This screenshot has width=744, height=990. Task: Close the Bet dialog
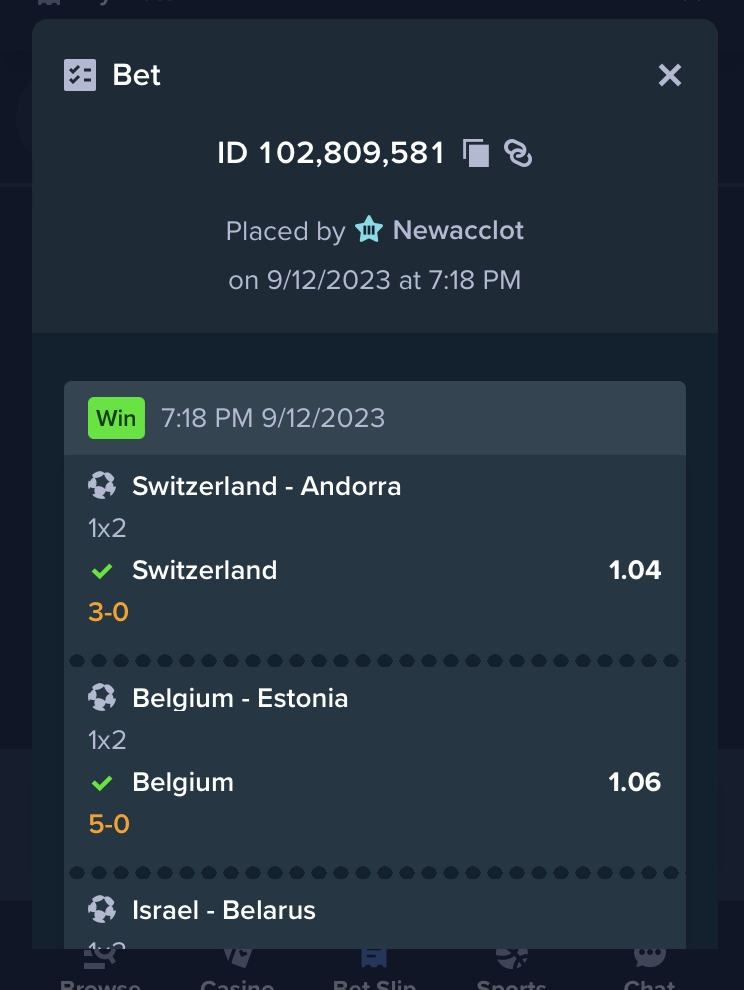click(669, 75)
